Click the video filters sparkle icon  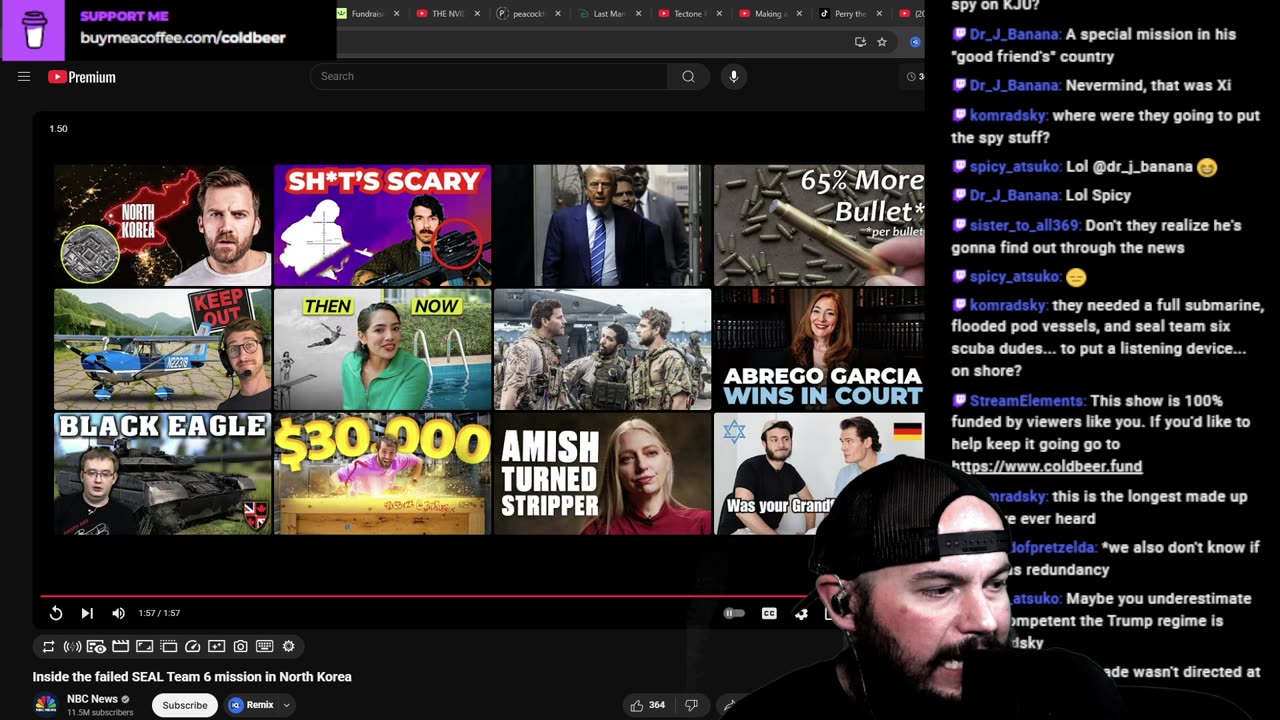(x=216, y=647)
